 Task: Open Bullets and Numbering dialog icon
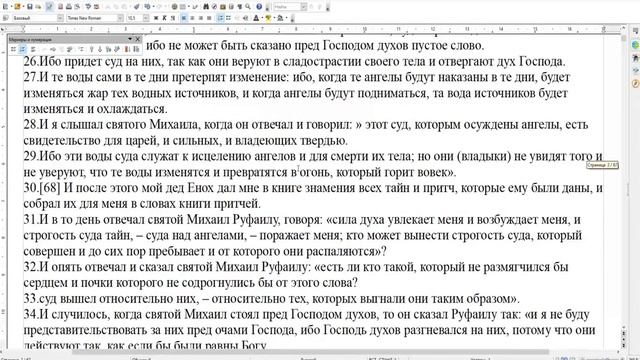click(136, 49)
